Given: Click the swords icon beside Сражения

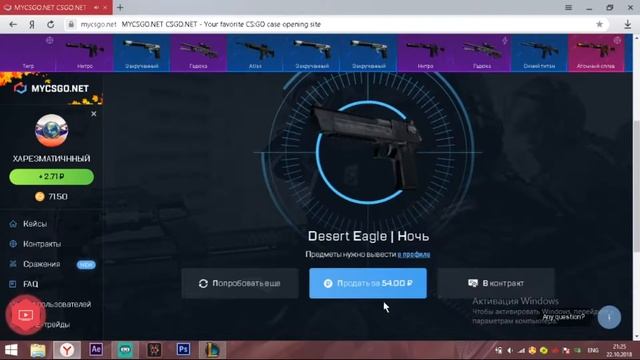Looking at the screenshot, I should click(13, 264).
